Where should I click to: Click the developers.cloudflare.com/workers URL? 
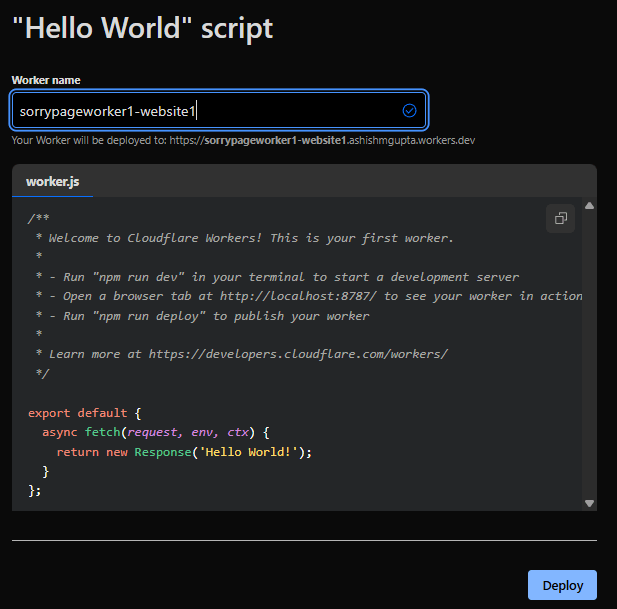coord(298,354)
